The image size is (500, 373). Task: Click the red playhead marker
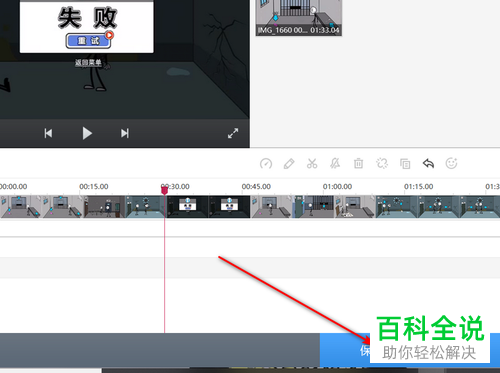coord(164,190)
